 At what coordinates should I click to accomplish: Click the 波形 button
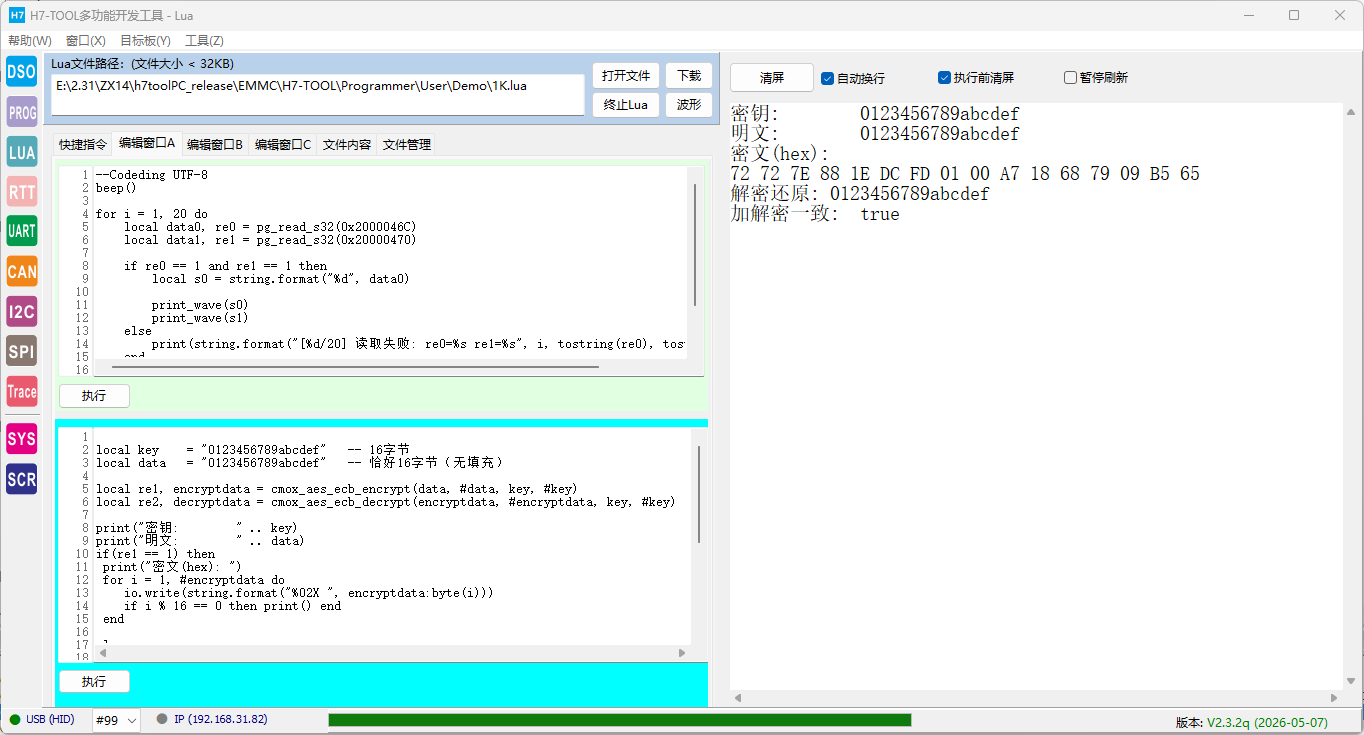coord(689,105)
